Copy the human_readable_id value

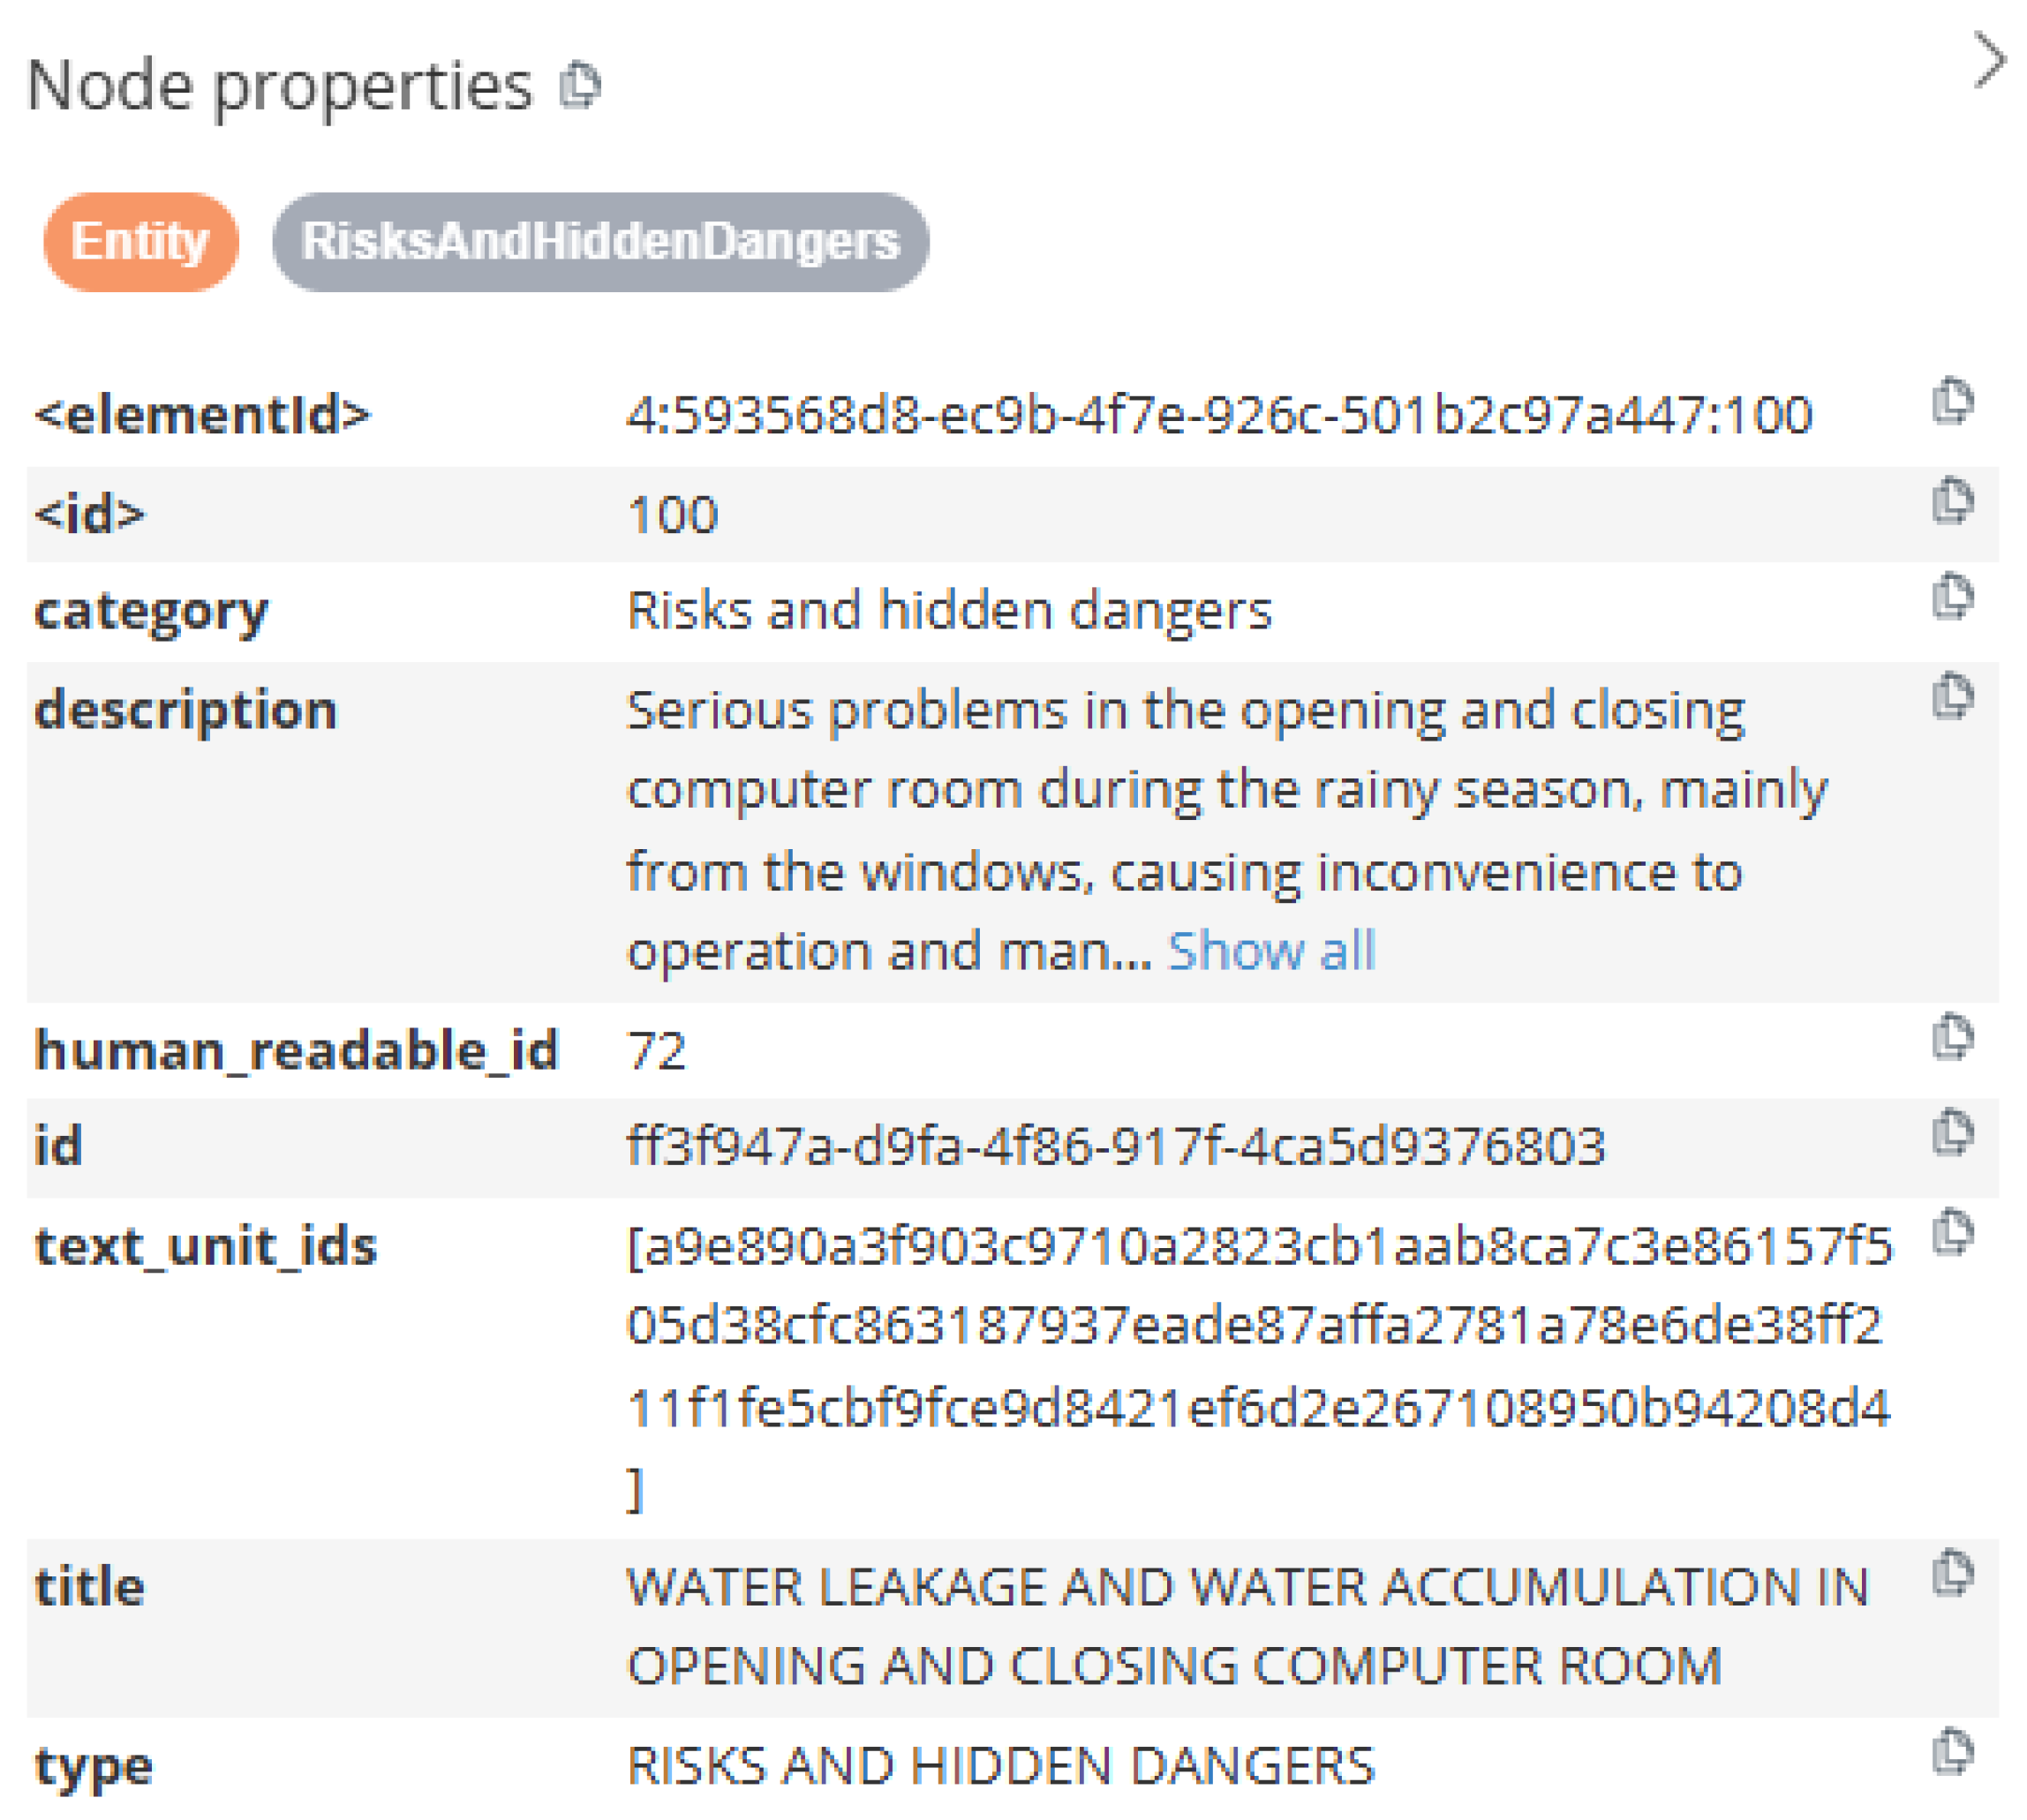[1951, 1037]
